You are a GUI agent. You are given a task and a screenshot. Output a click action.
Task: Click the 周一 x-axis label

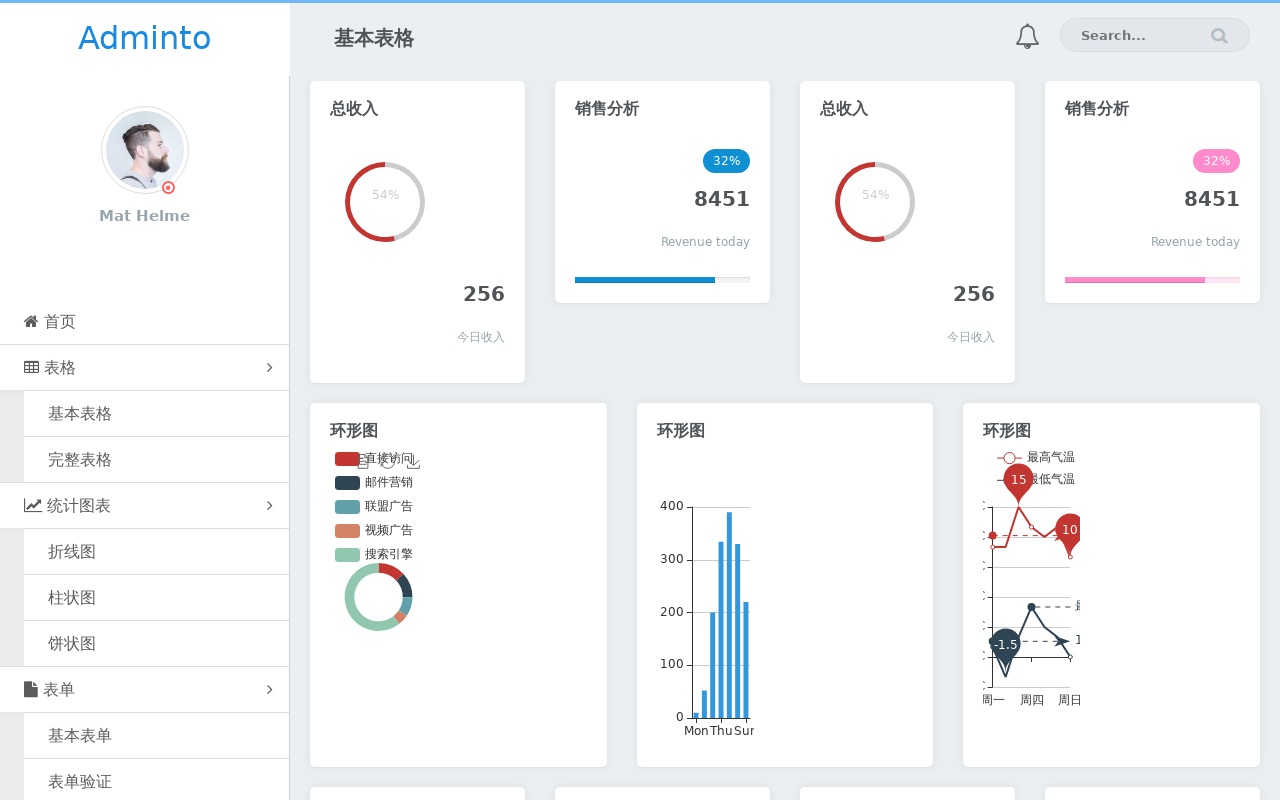click(x=993, y=700)
